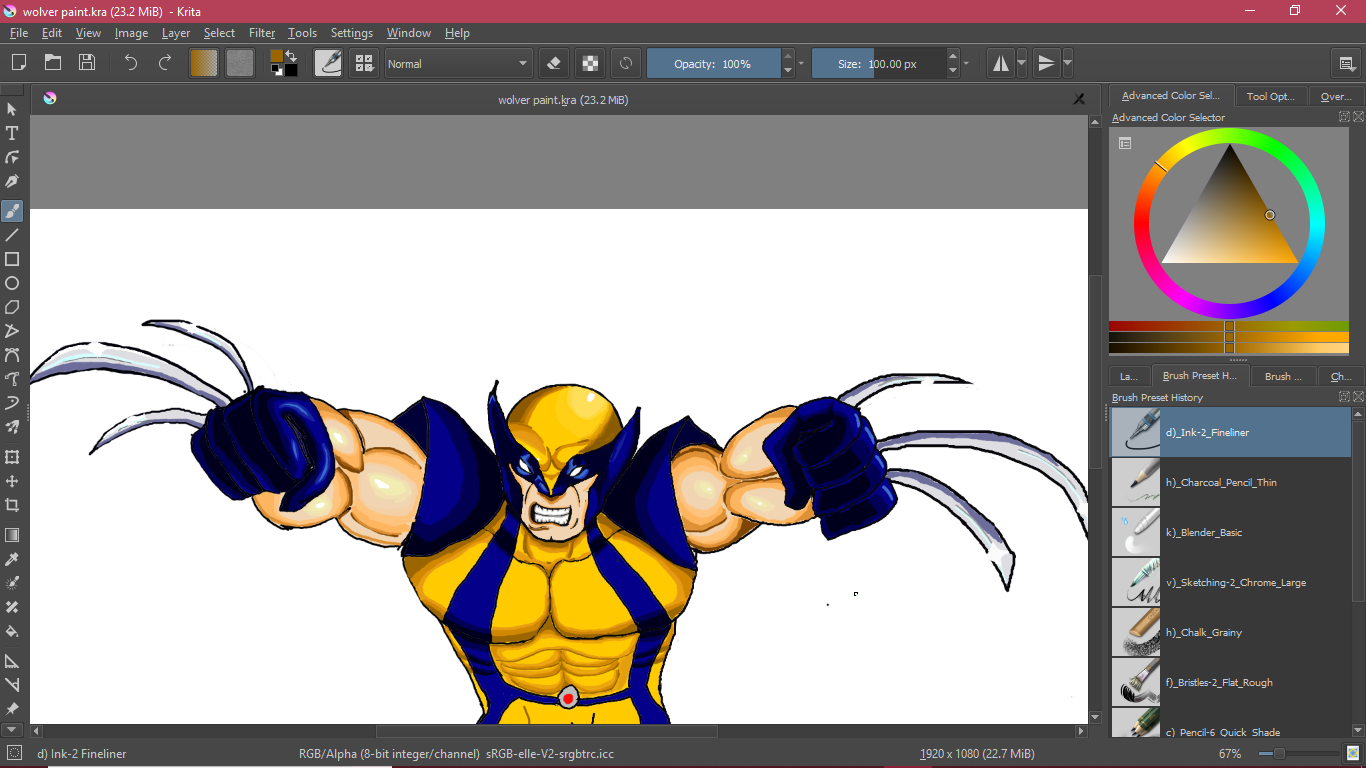
Task: Toggle selection display mode in status bar
Action: point(14,753)
